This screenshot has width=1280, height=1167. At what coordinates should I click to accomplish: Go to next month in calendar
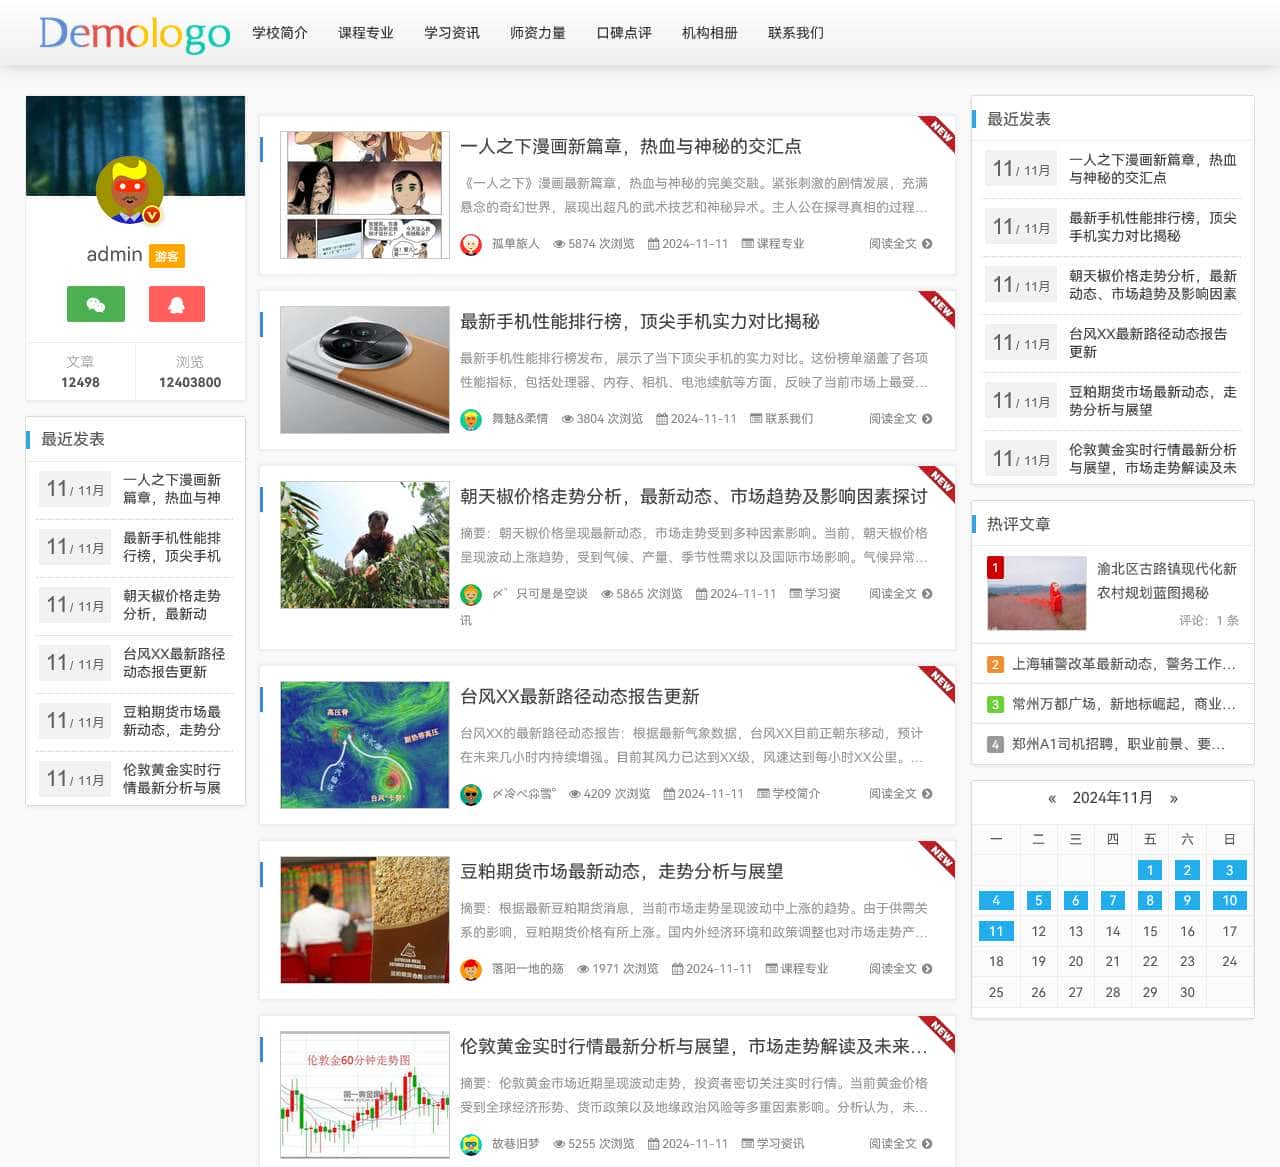click(1174, 798)
